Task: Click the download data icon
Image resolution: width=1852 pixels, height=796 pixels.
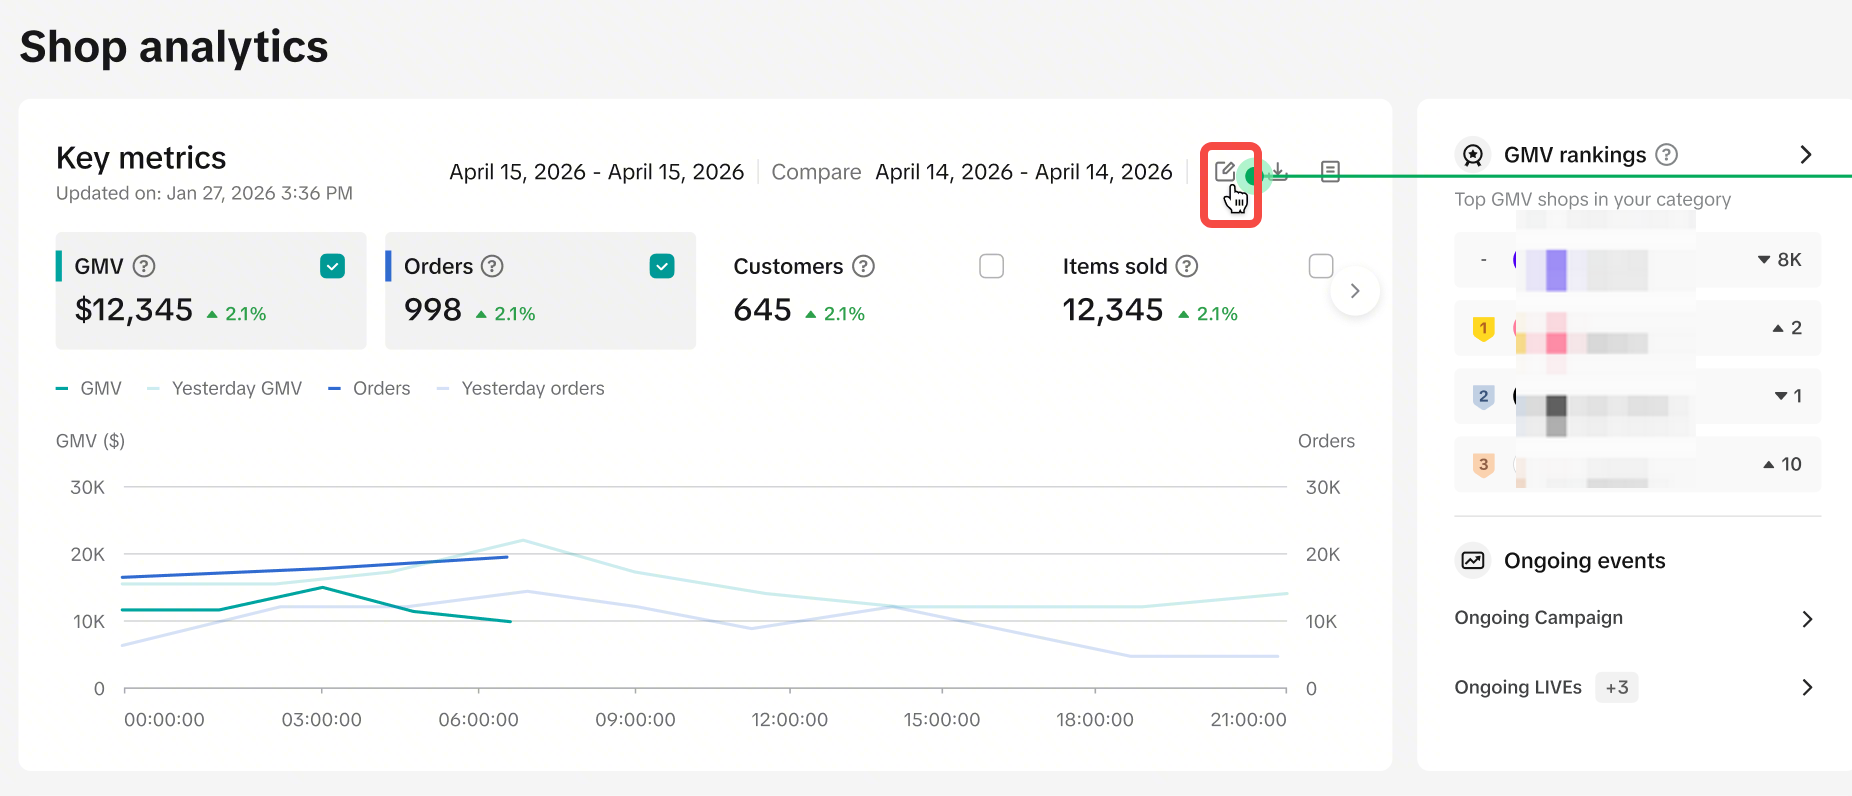Action: tap(1279, 171)
